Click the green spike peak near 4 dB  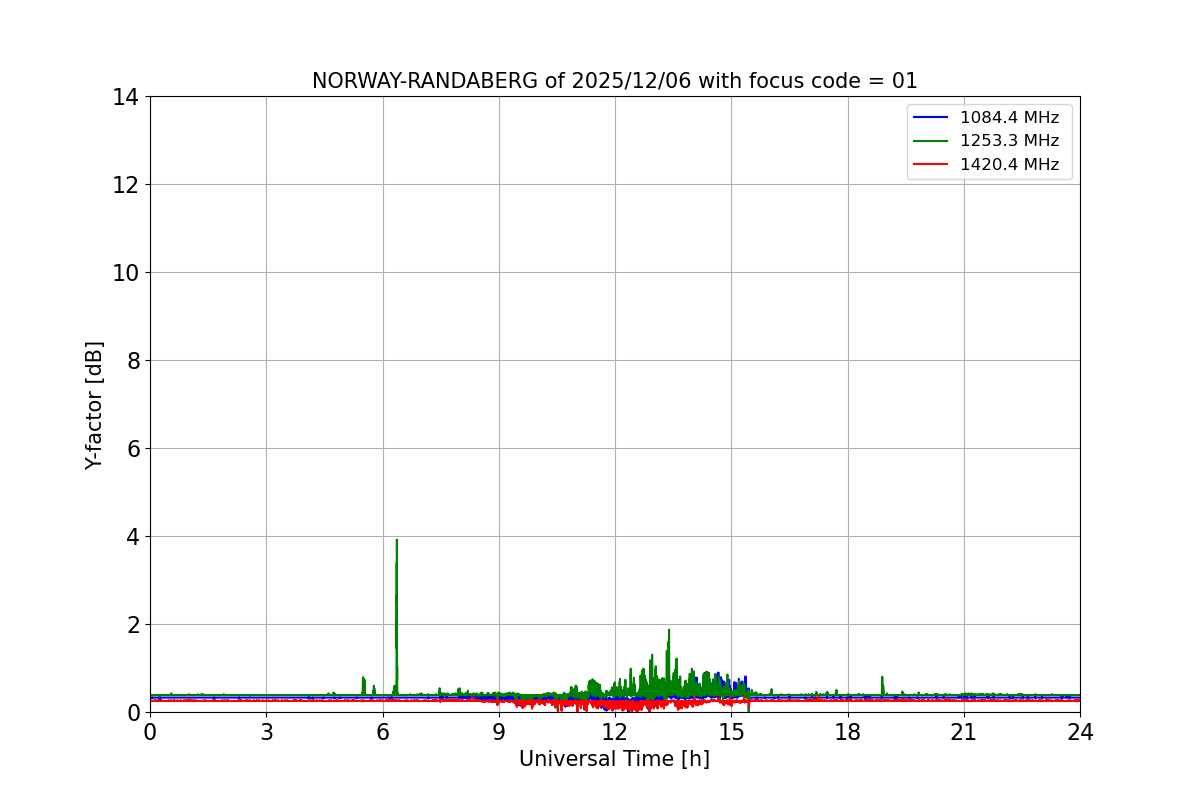397,541
